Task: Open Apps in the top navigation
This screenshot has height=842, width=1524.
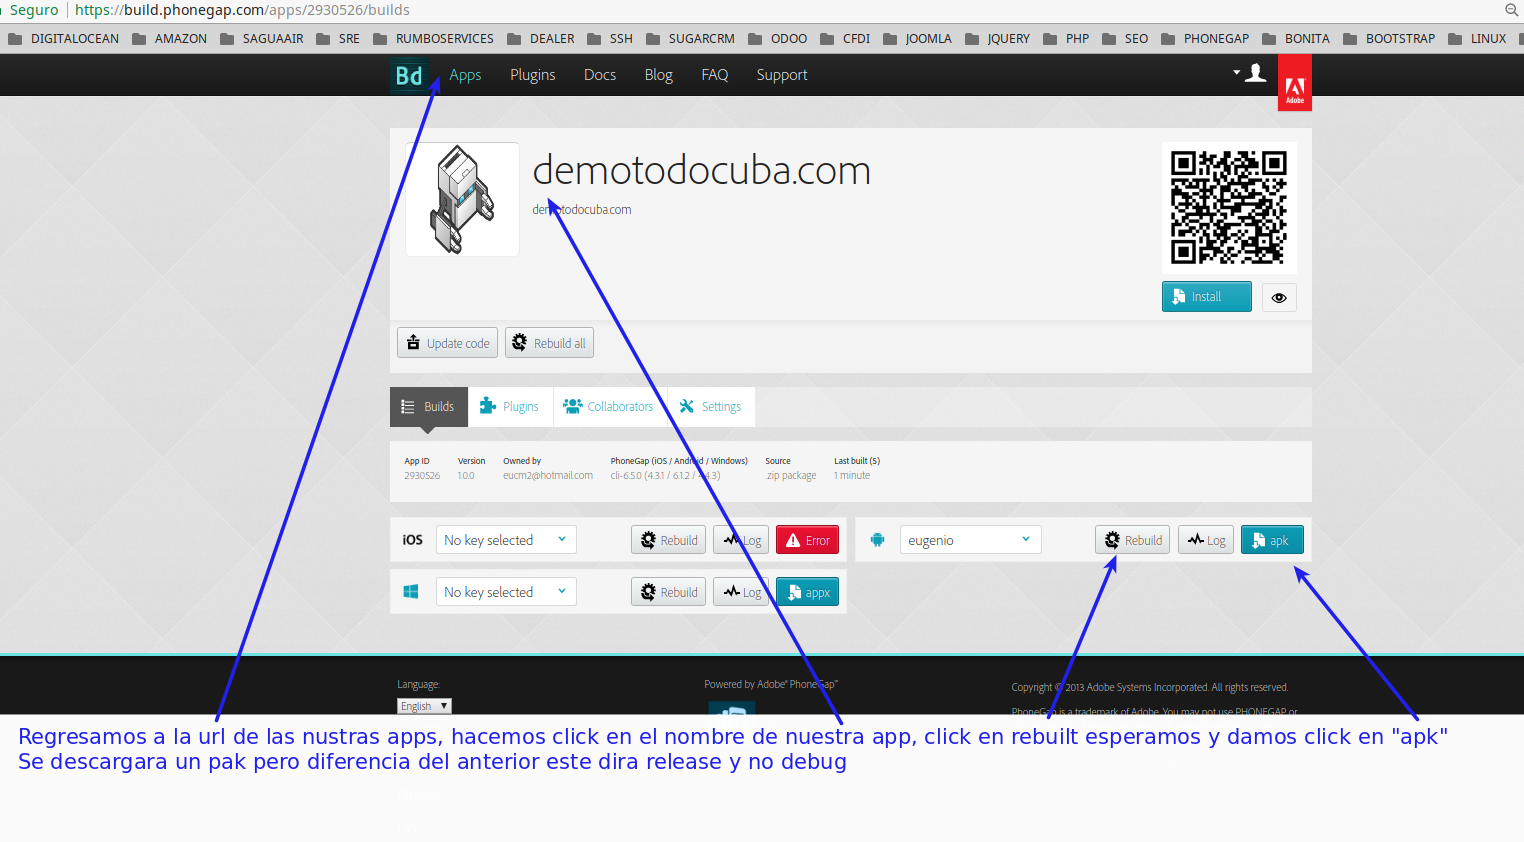Action: 465,75
